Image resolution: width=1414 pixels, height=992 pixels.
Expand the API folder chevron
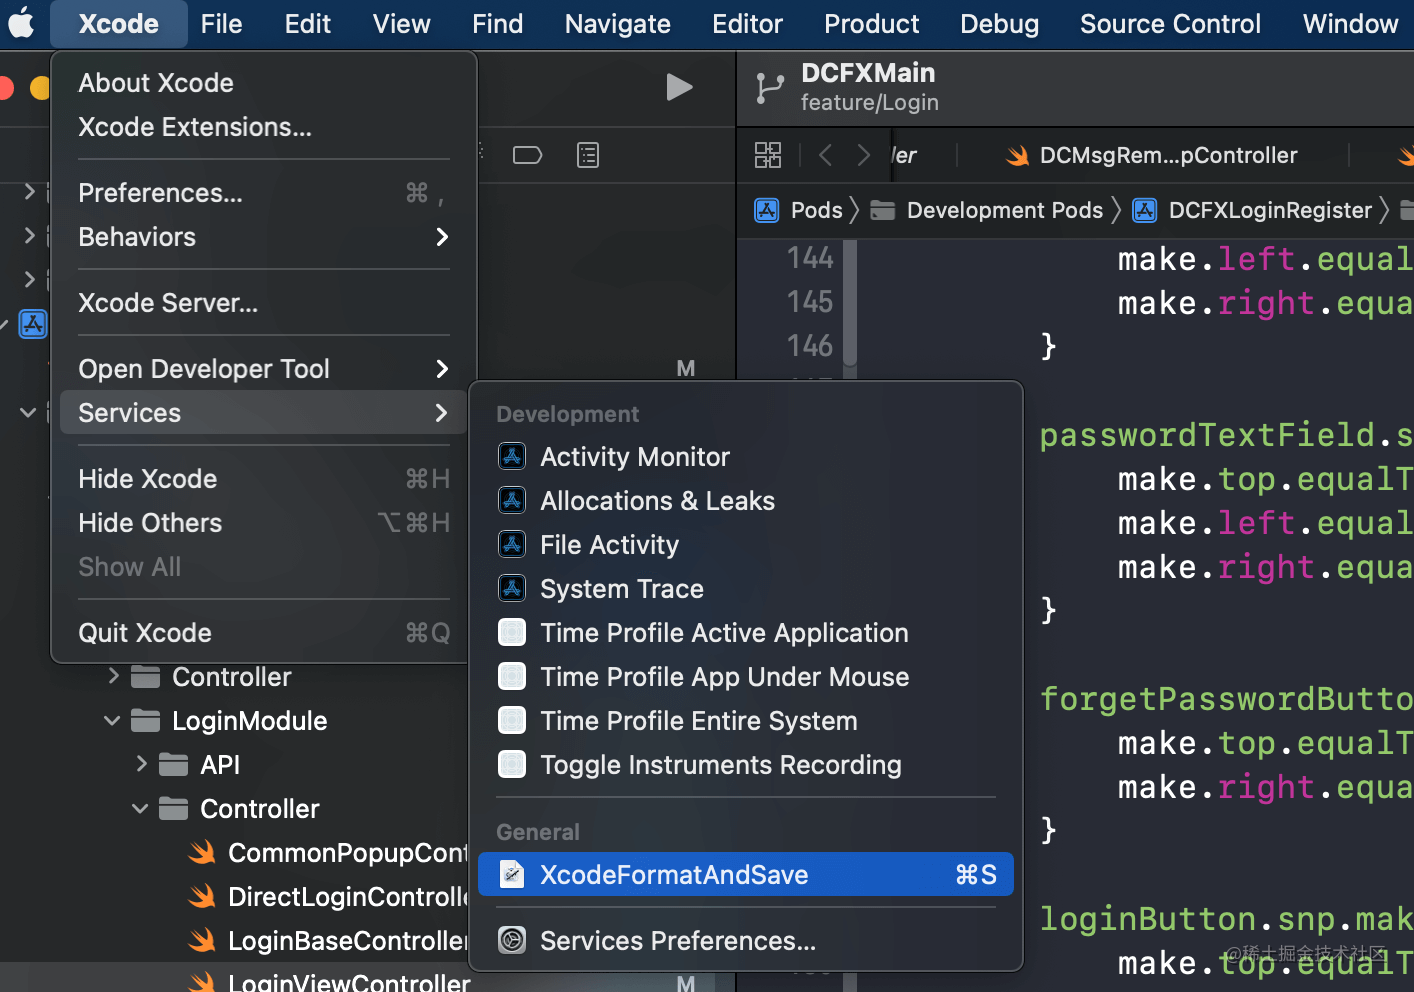pyautogui.click(x=141, y=765)
